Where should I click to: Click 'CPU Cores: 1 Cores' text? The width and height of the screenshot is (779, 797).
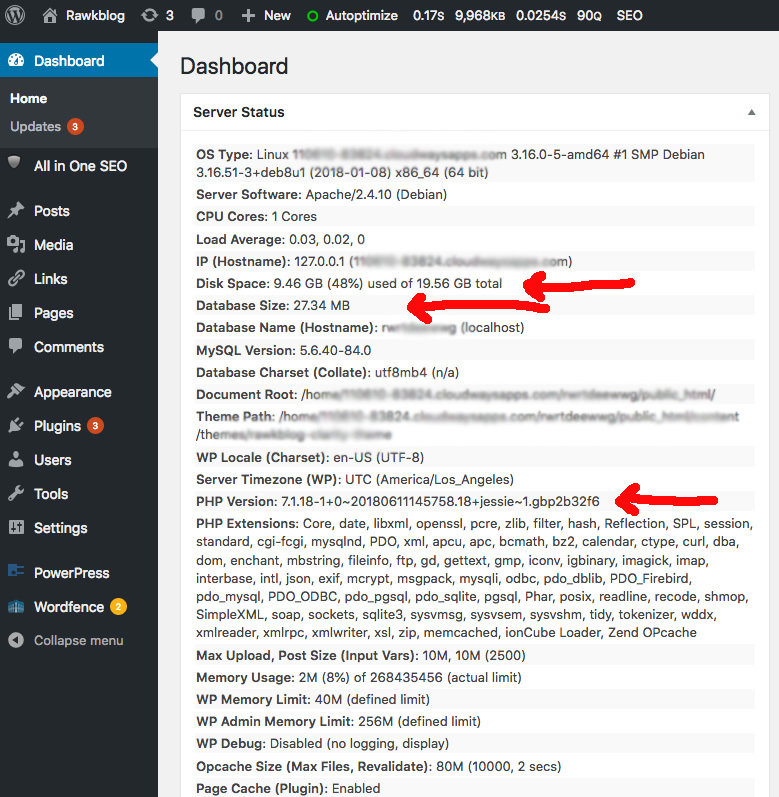point(256,217)
